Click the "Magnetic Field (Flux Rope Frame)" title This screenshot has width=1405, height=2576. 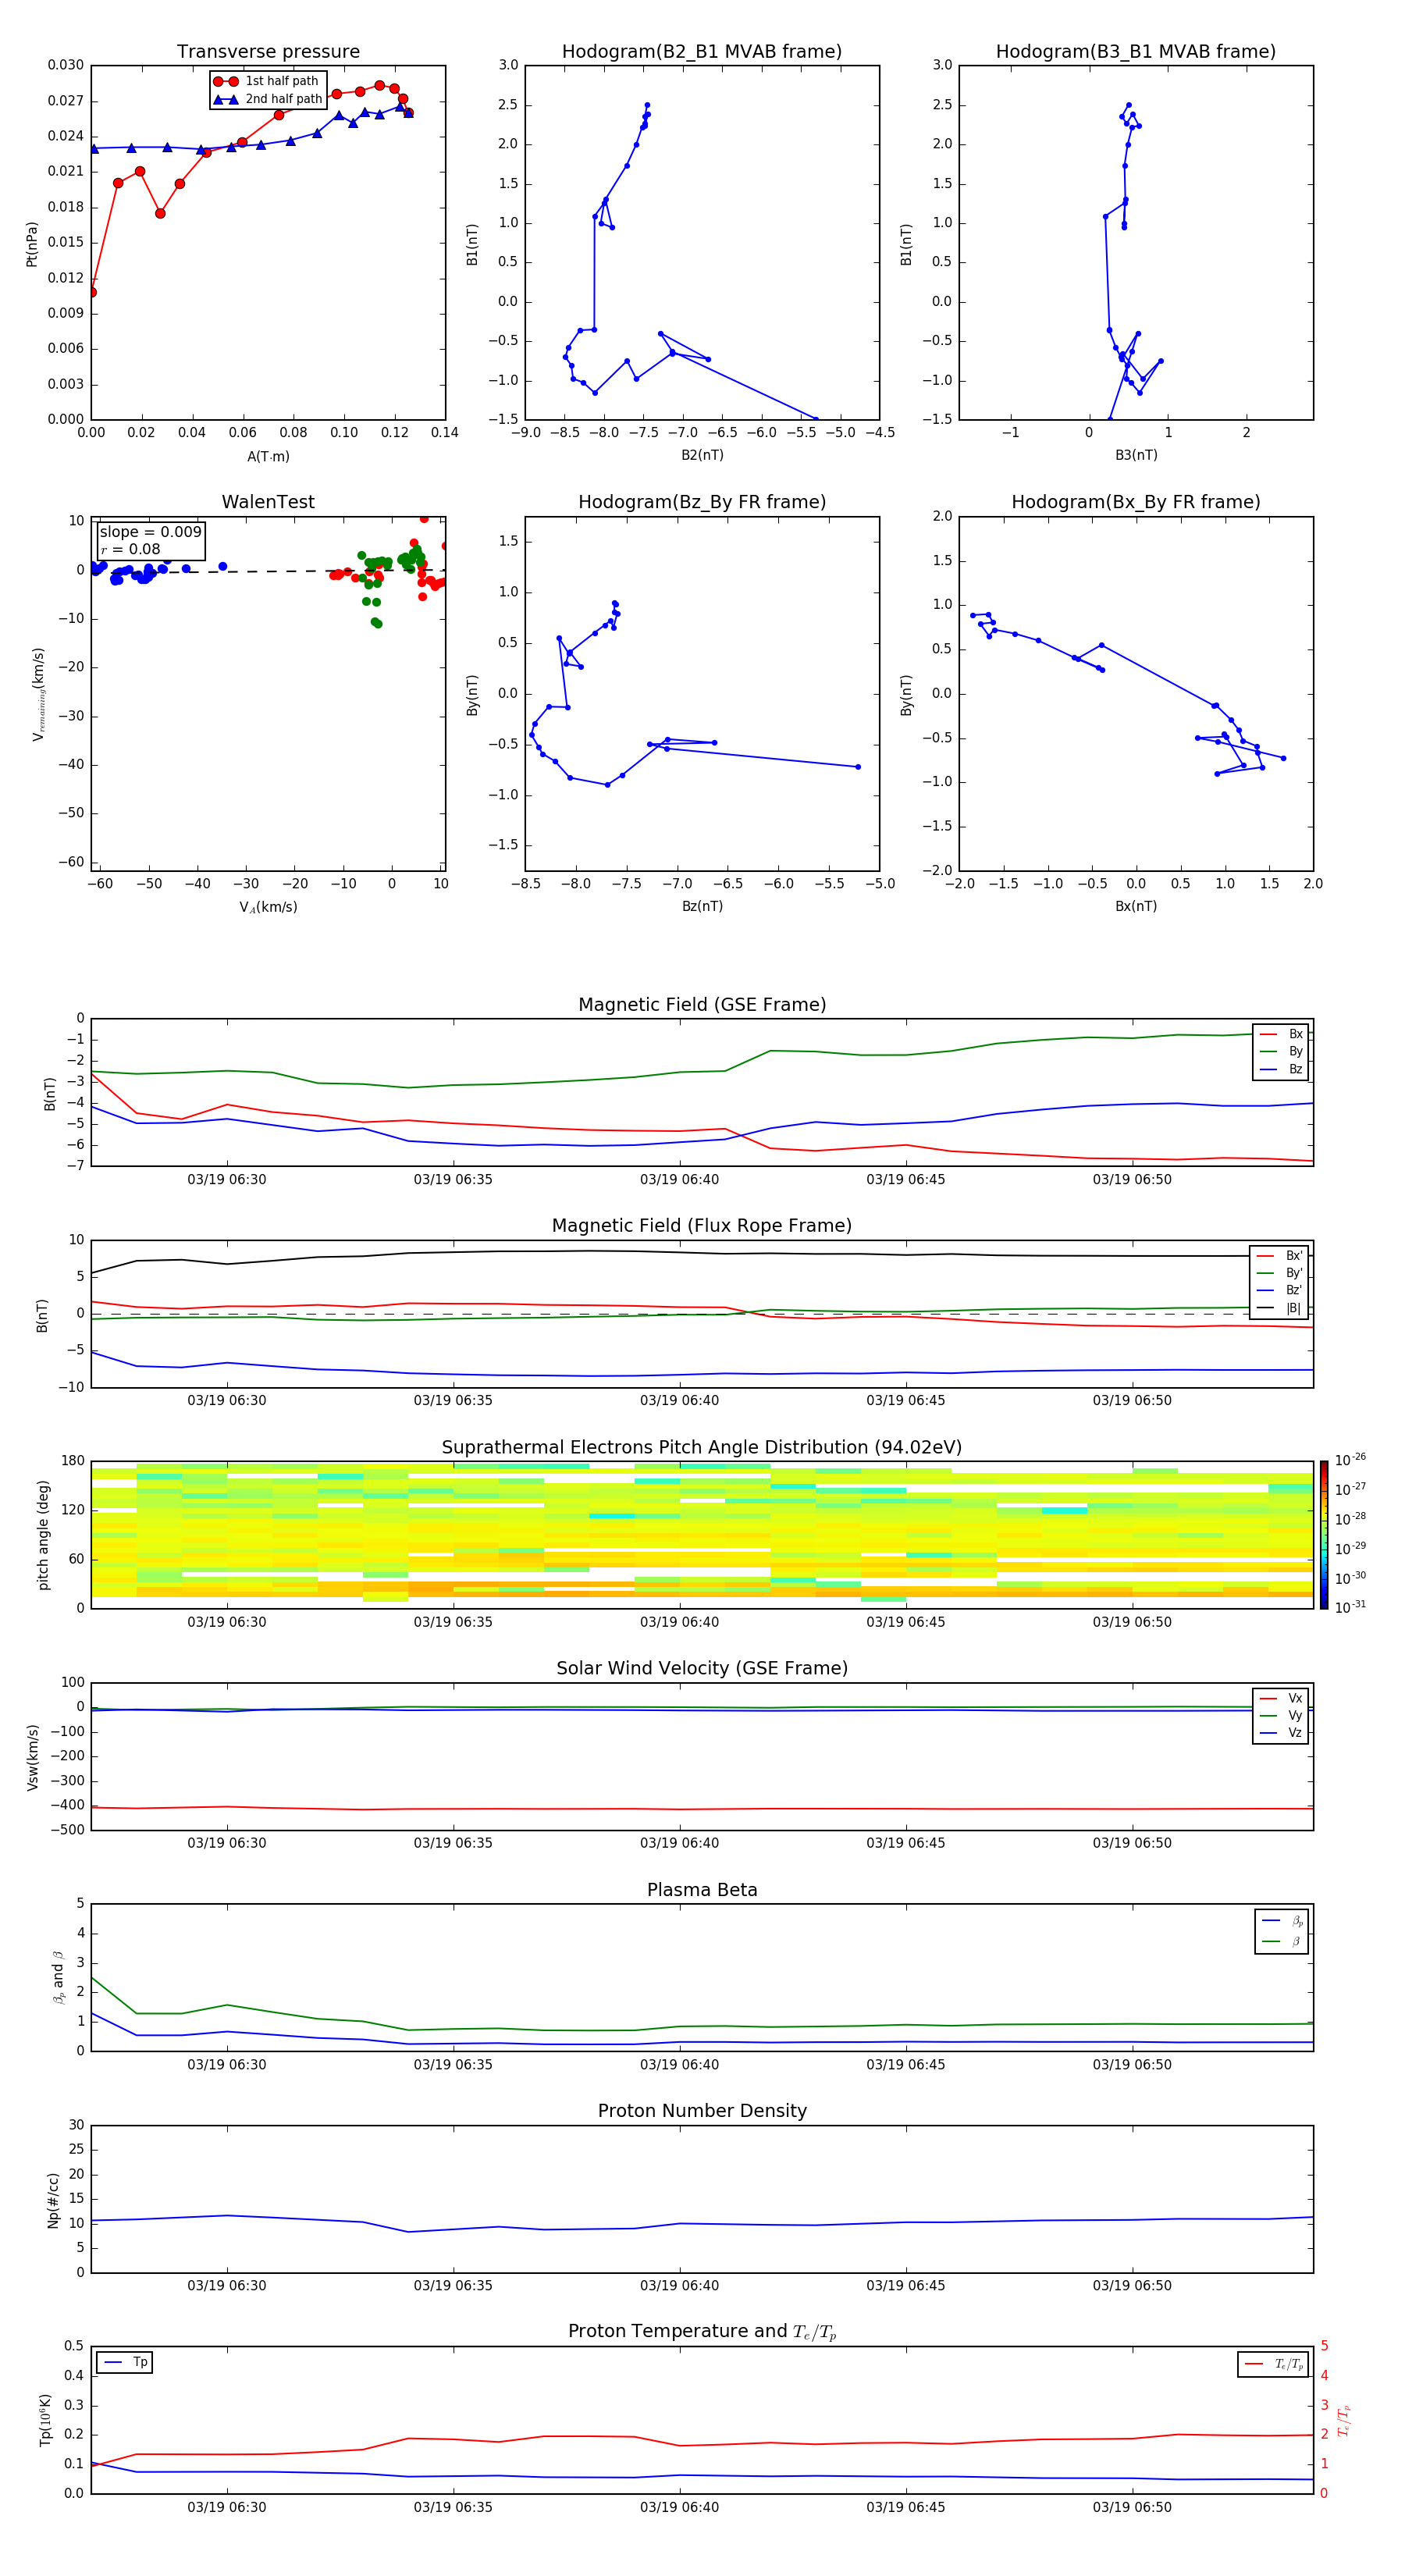click(702, 1226)
